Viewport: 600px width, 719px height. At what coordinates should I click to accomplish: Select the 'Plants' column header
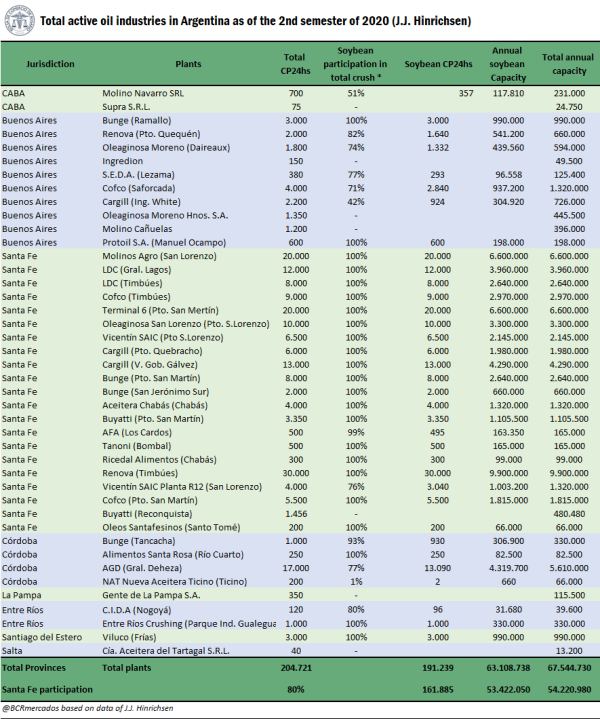[188, 64]
